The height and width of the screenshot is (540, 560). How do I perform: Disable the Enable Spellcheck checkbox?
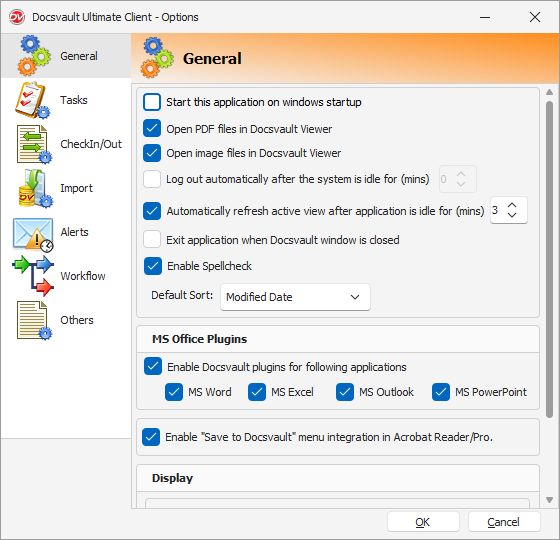[153, 266]
